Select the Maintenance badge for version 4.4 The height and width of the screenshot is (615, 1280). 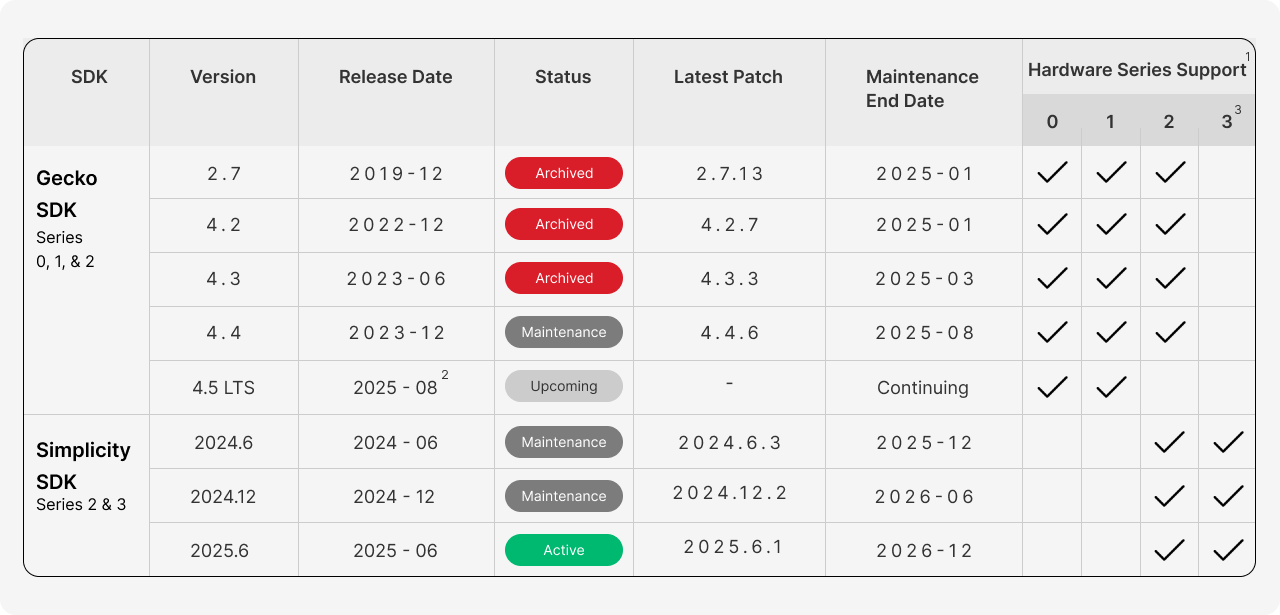tap(563, 332)
